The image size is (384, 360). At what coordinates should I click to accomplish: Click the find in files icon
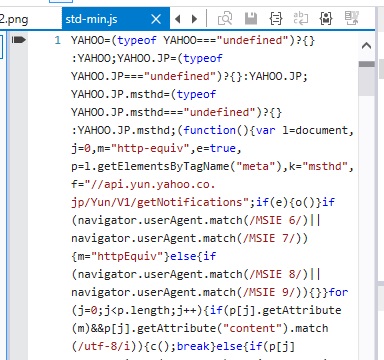click(225, 19)
